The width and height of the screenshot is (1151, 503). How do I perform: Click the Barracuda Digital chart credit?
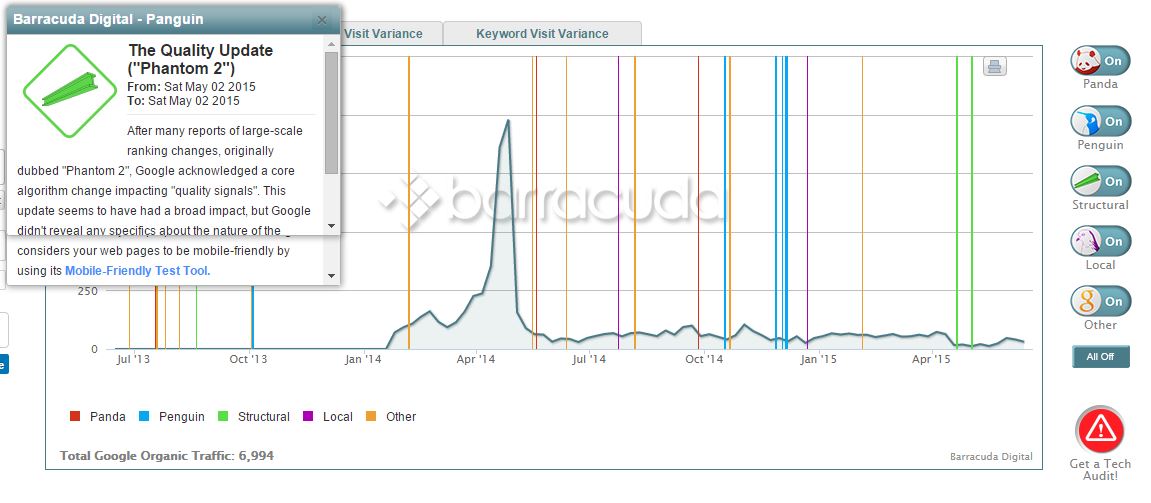(x=991, y=457)
